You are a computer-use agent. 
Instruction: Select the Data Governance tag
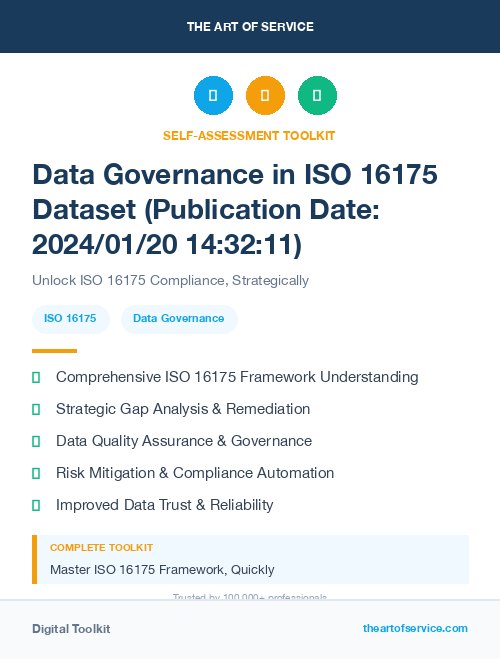[179, 319]
